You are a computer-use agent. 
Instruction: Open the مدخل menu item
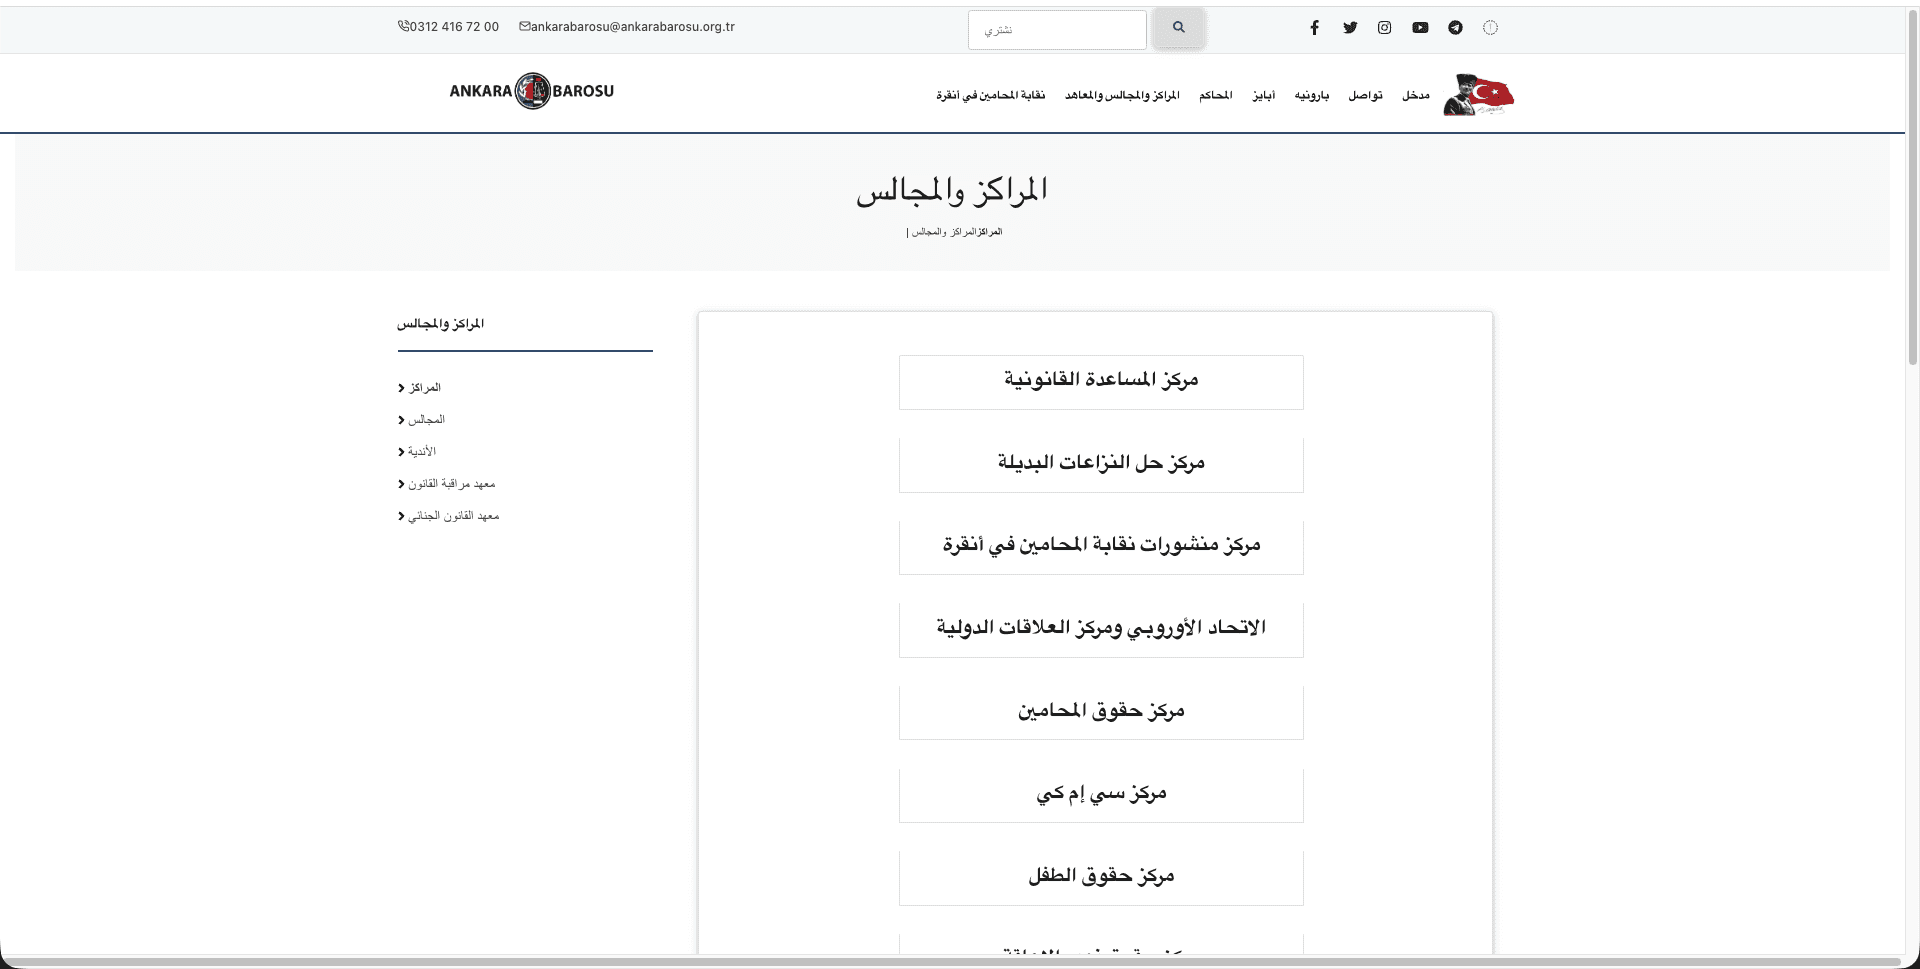coord(1415,95)
